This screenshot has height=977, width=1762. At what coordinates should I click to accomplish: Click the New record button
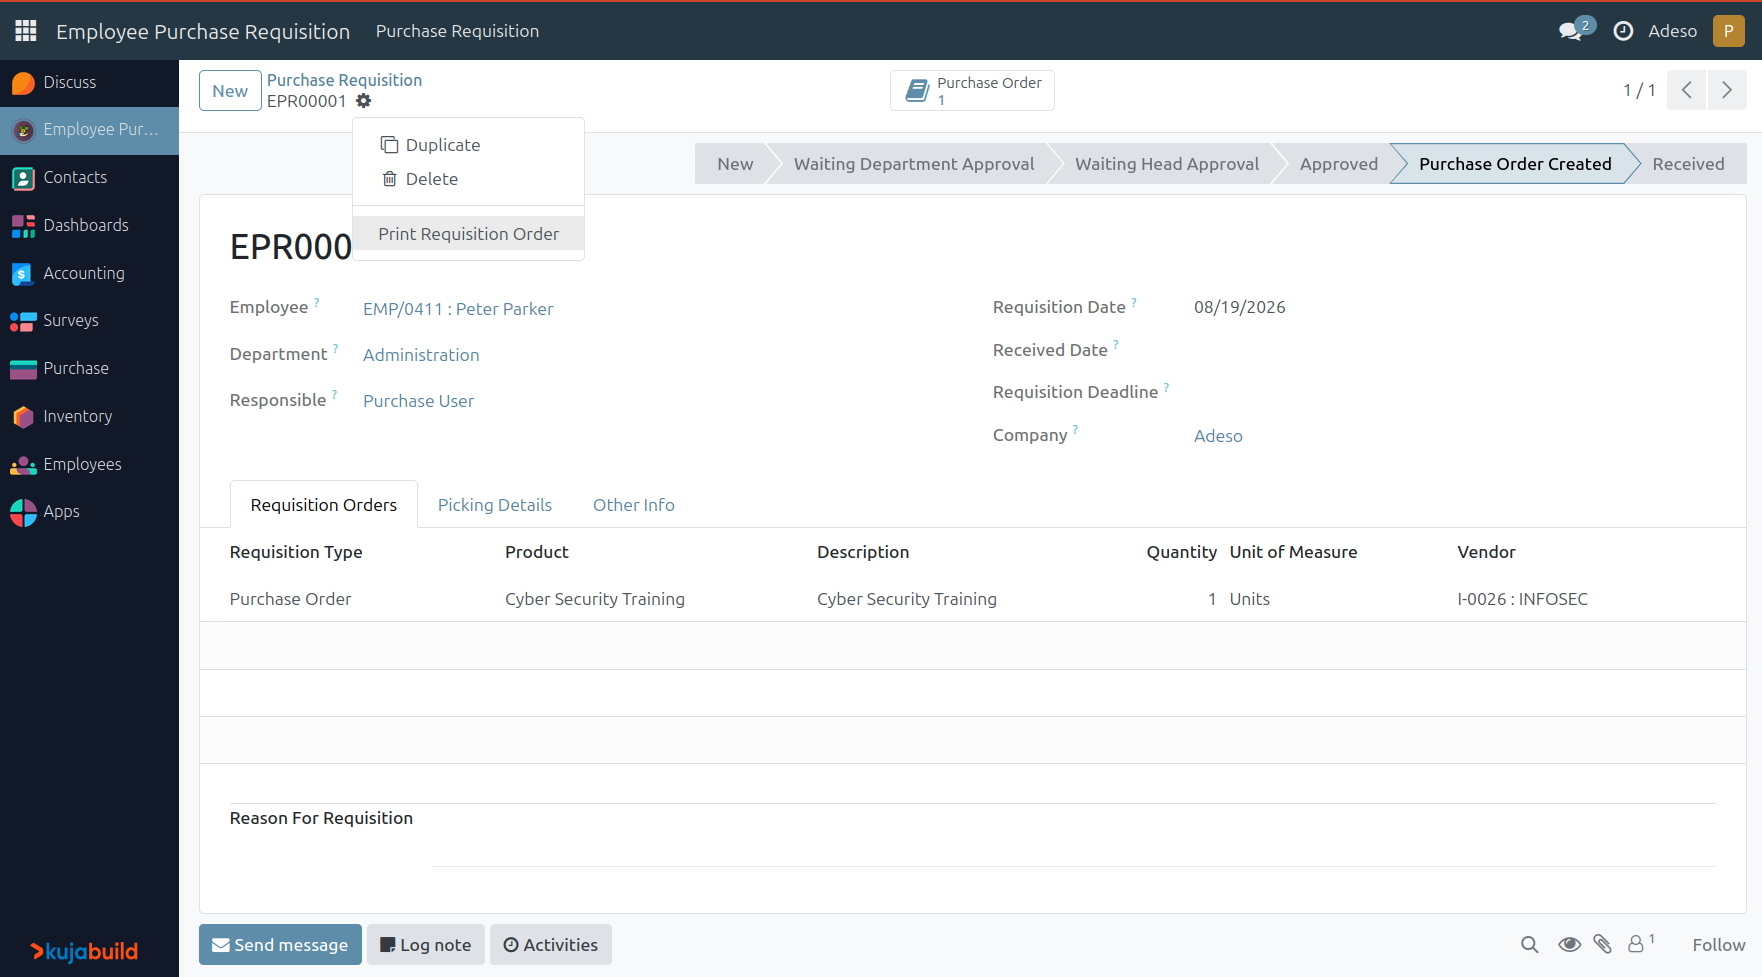[x=230, y=91]
